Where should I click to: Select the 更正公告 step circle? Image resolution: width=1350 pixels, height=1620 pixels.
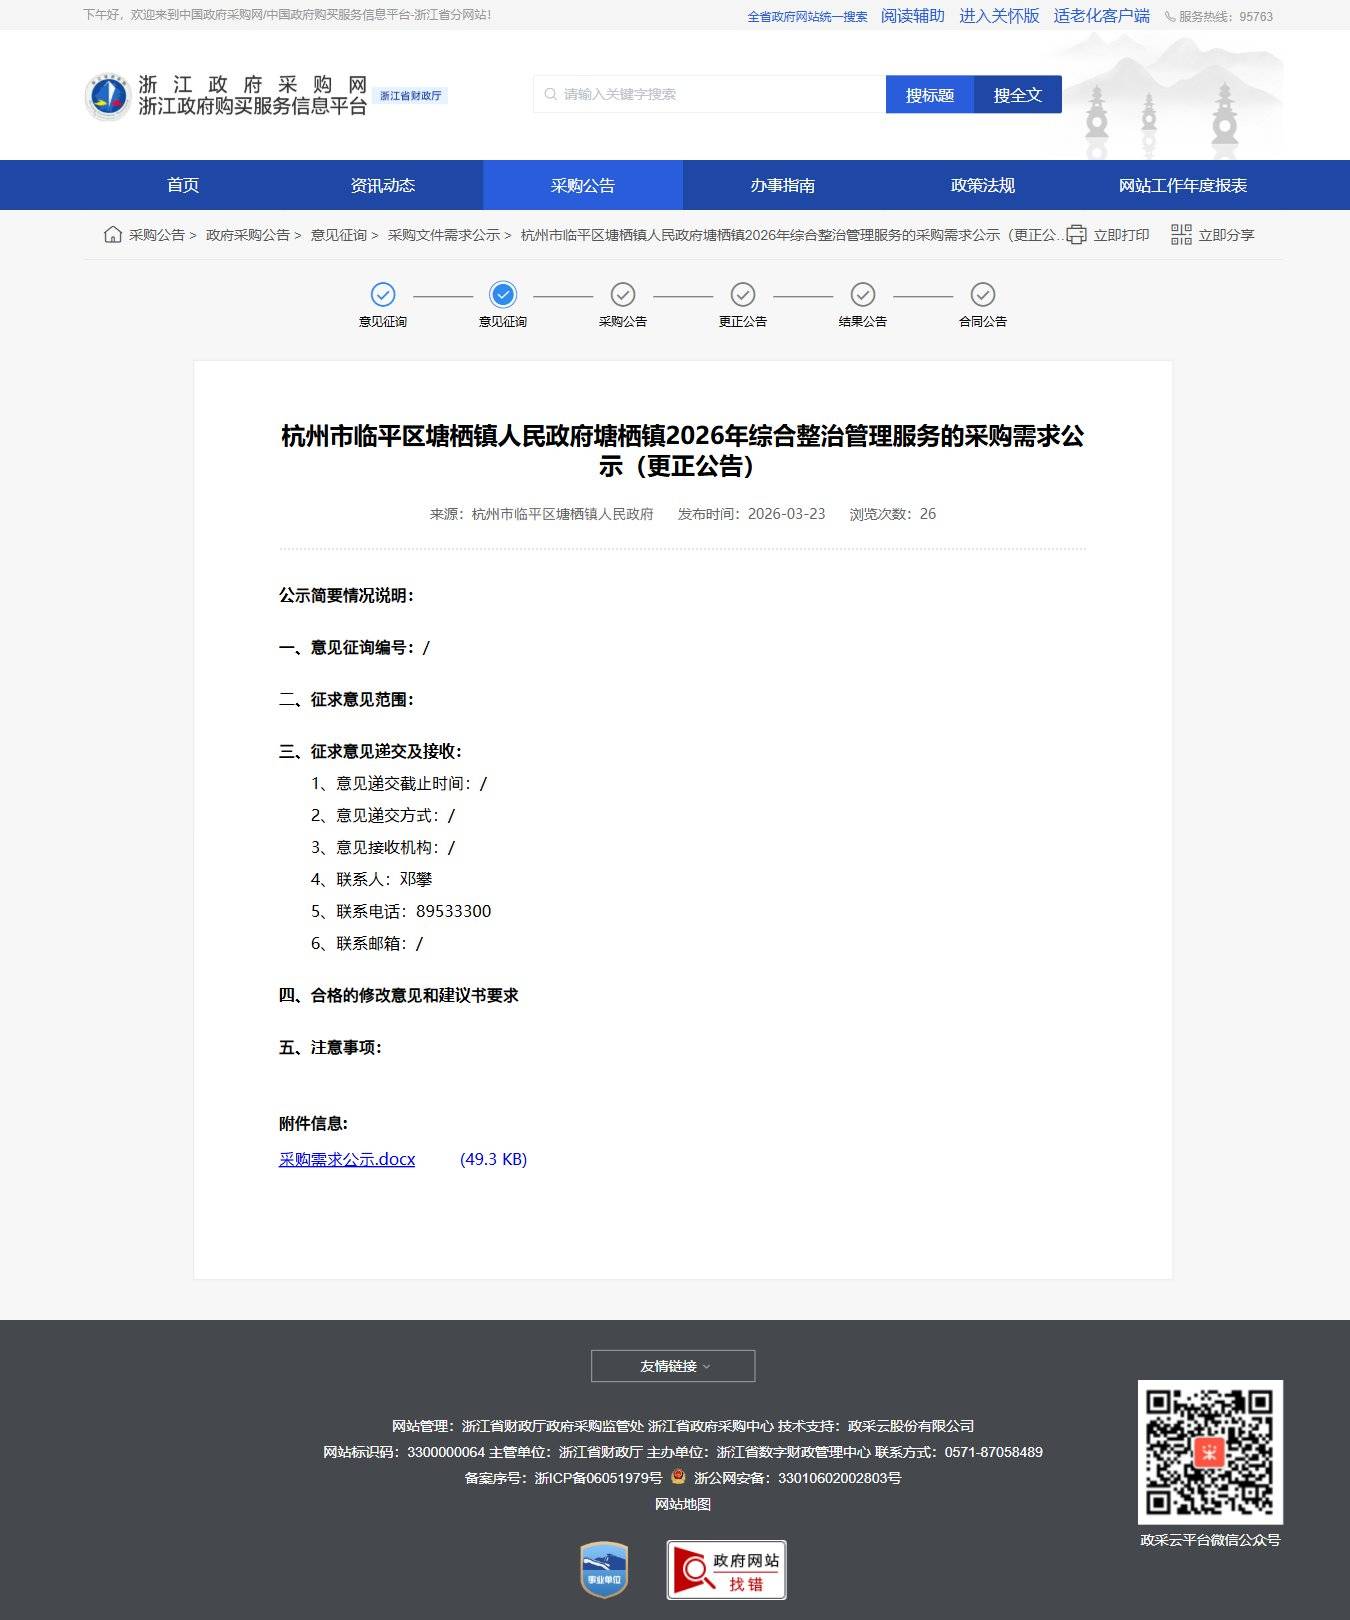(x=742, y=294)
